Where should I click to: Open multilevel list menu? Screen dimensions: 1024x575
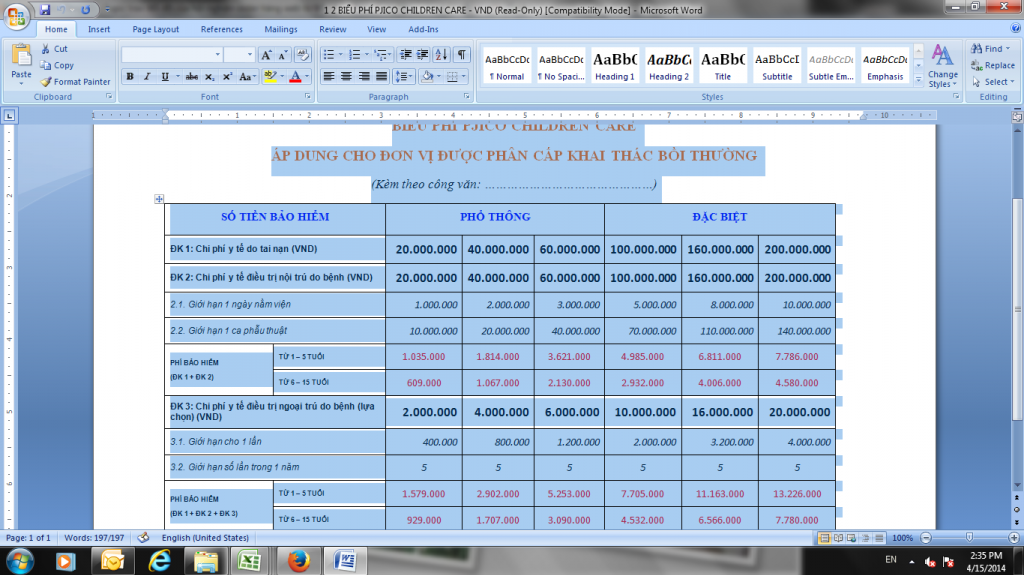pyautogui.click(x=382, y=55)
